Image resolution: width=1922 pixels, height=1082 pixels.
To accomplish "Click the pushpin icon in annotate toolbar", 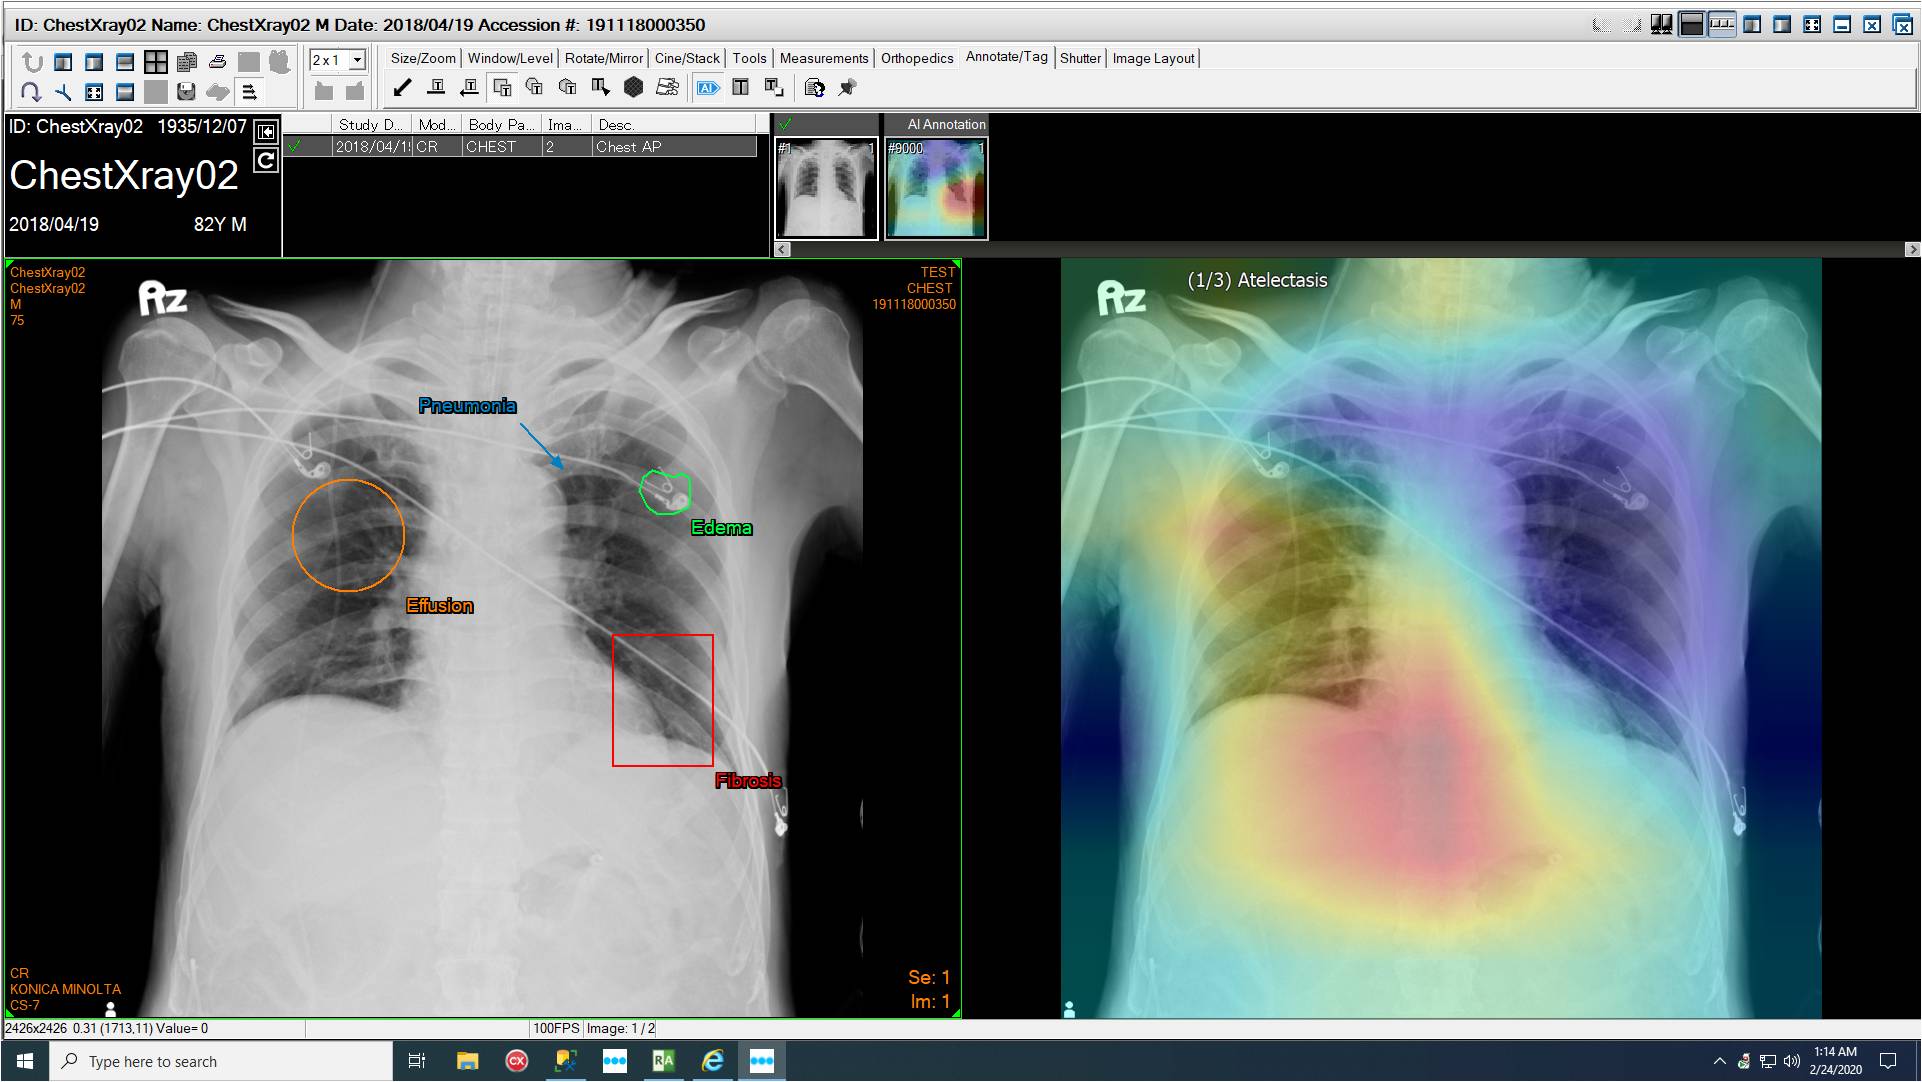I will [848, 88].
